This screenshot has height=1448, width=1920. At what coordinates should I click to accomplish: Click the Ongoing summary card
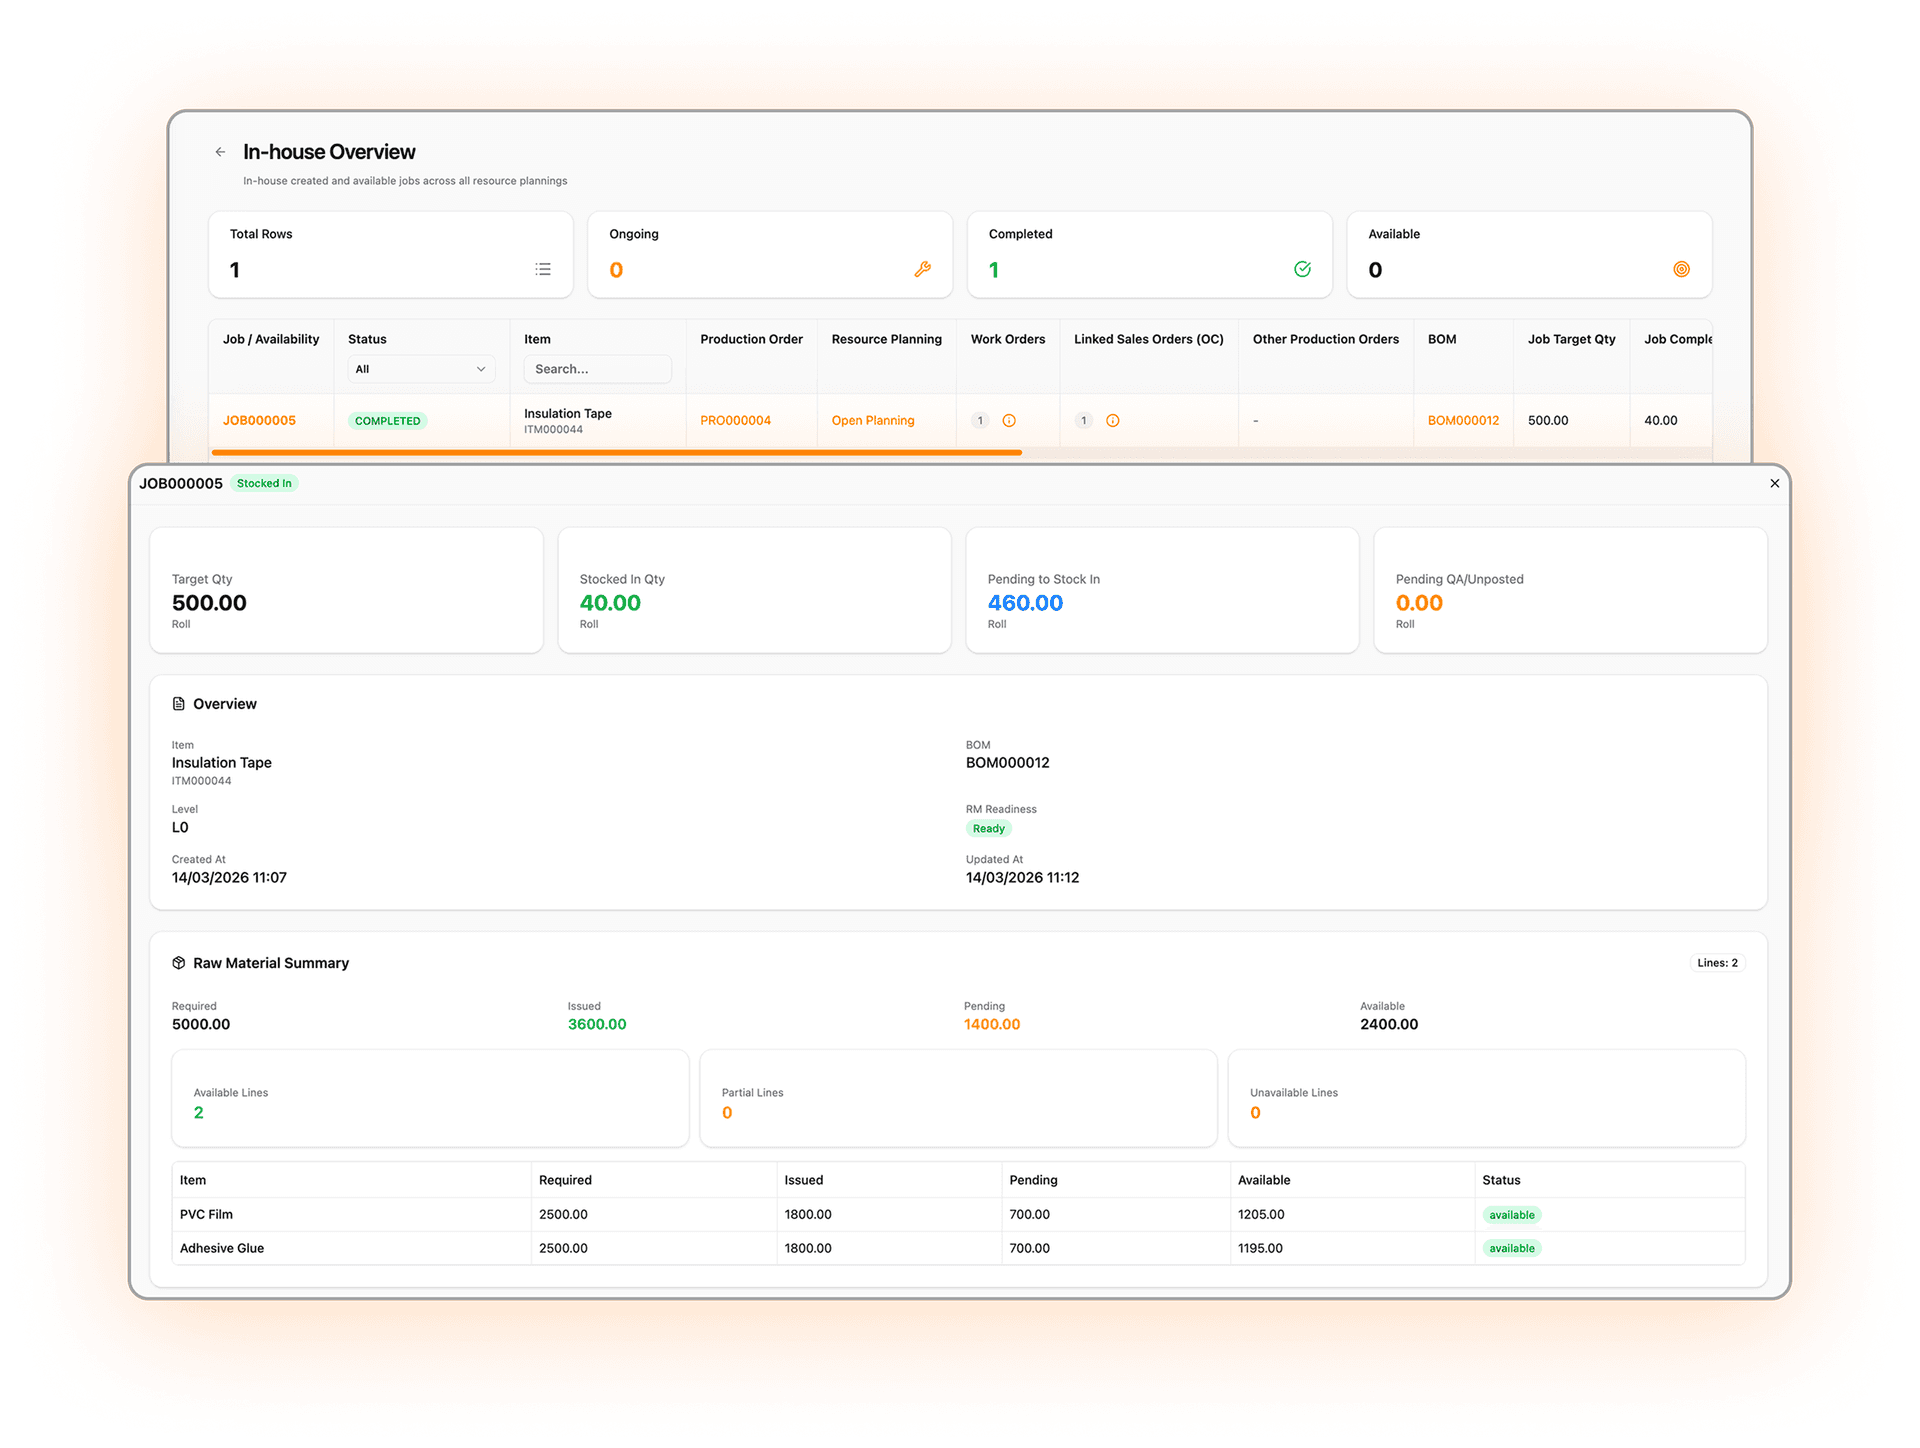[770, 254]
